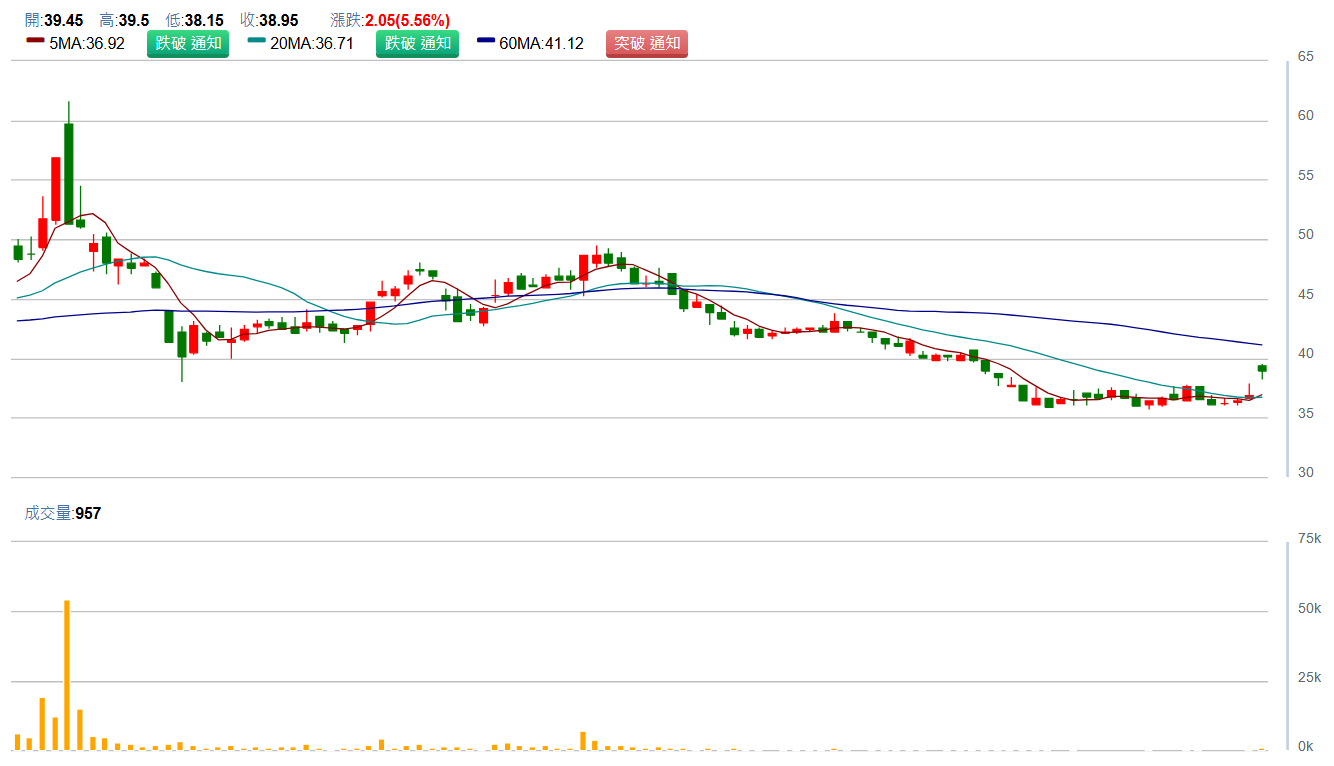Click the navy 60MA legend line swatch
Viewport: 1334px width, 766px height.
pyautogui.click(x=486, y=41)
